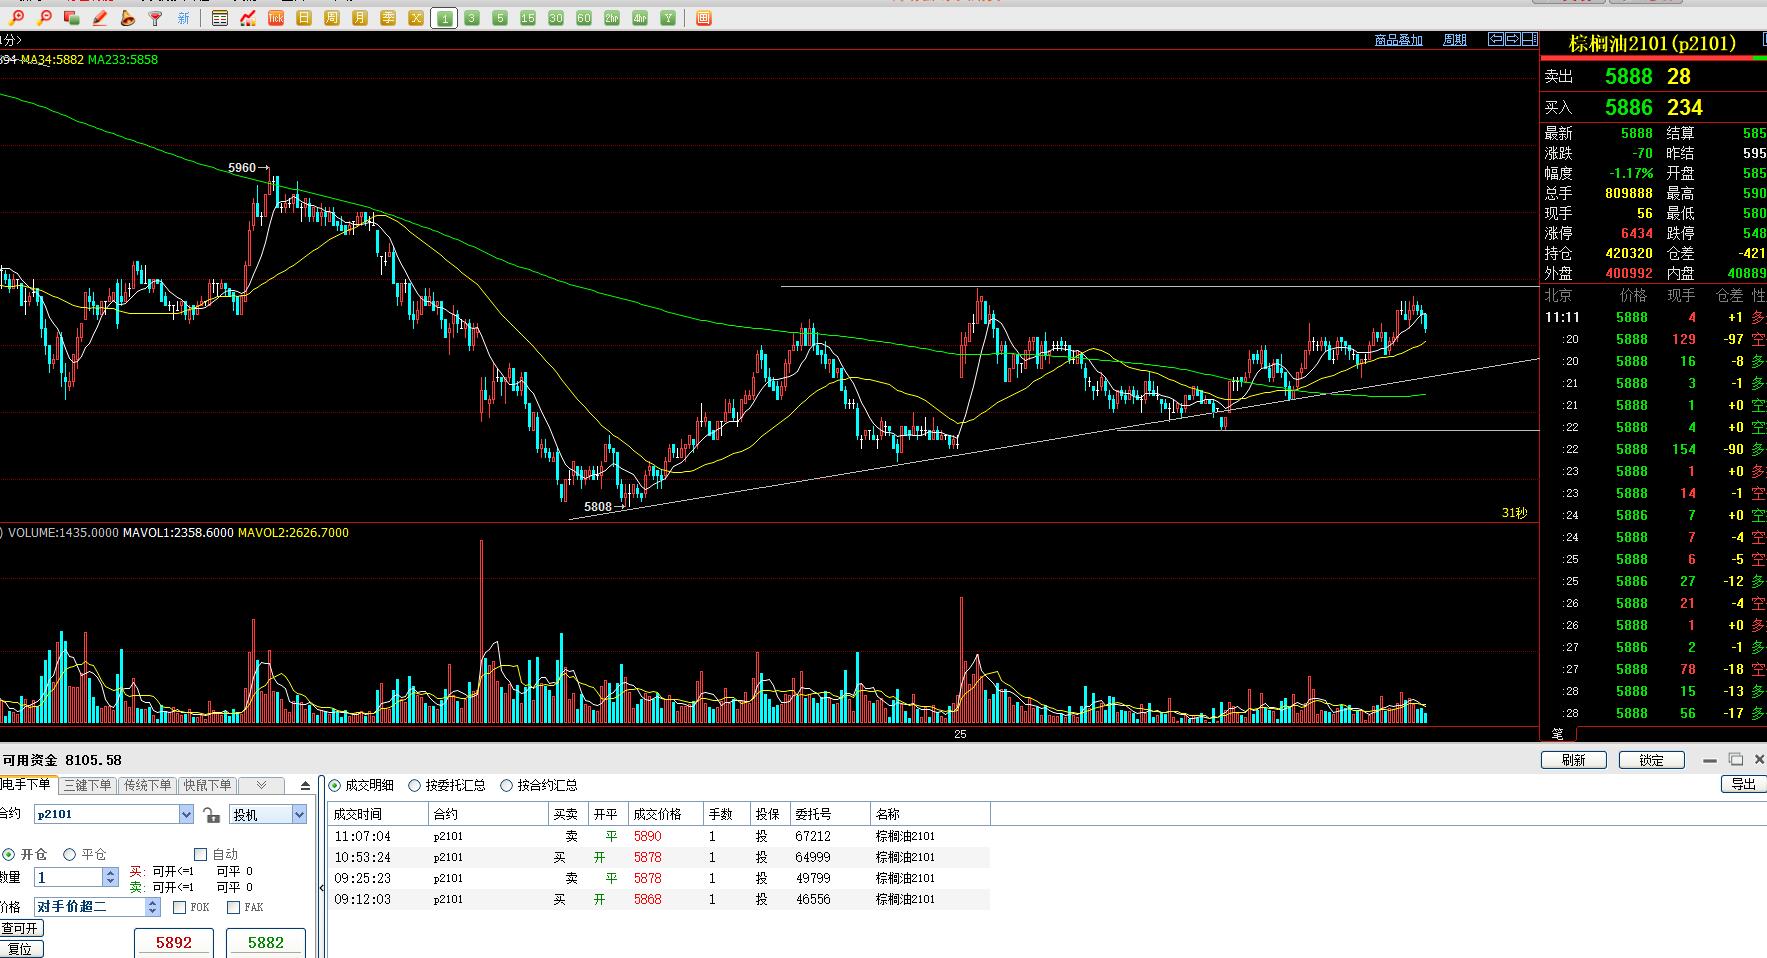1767x958 pixels.
Task: Expand more order tabs chevron
Action: (x=262, y=785)
